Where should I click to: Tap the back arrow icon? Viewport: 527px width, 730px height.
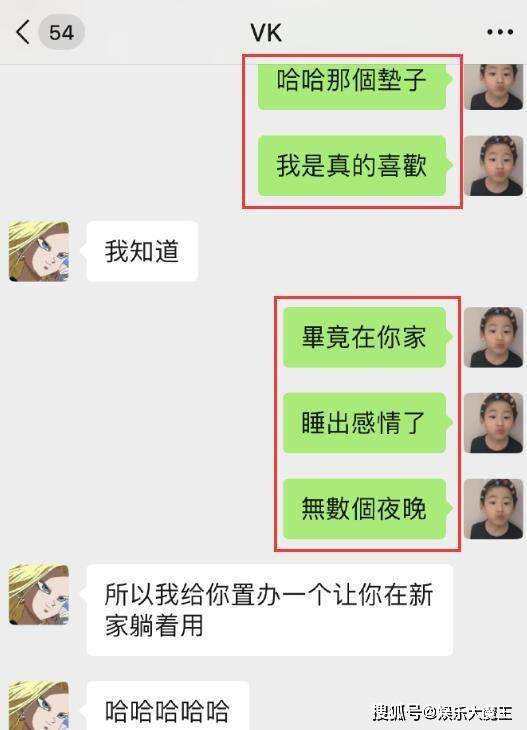[22, 32]
